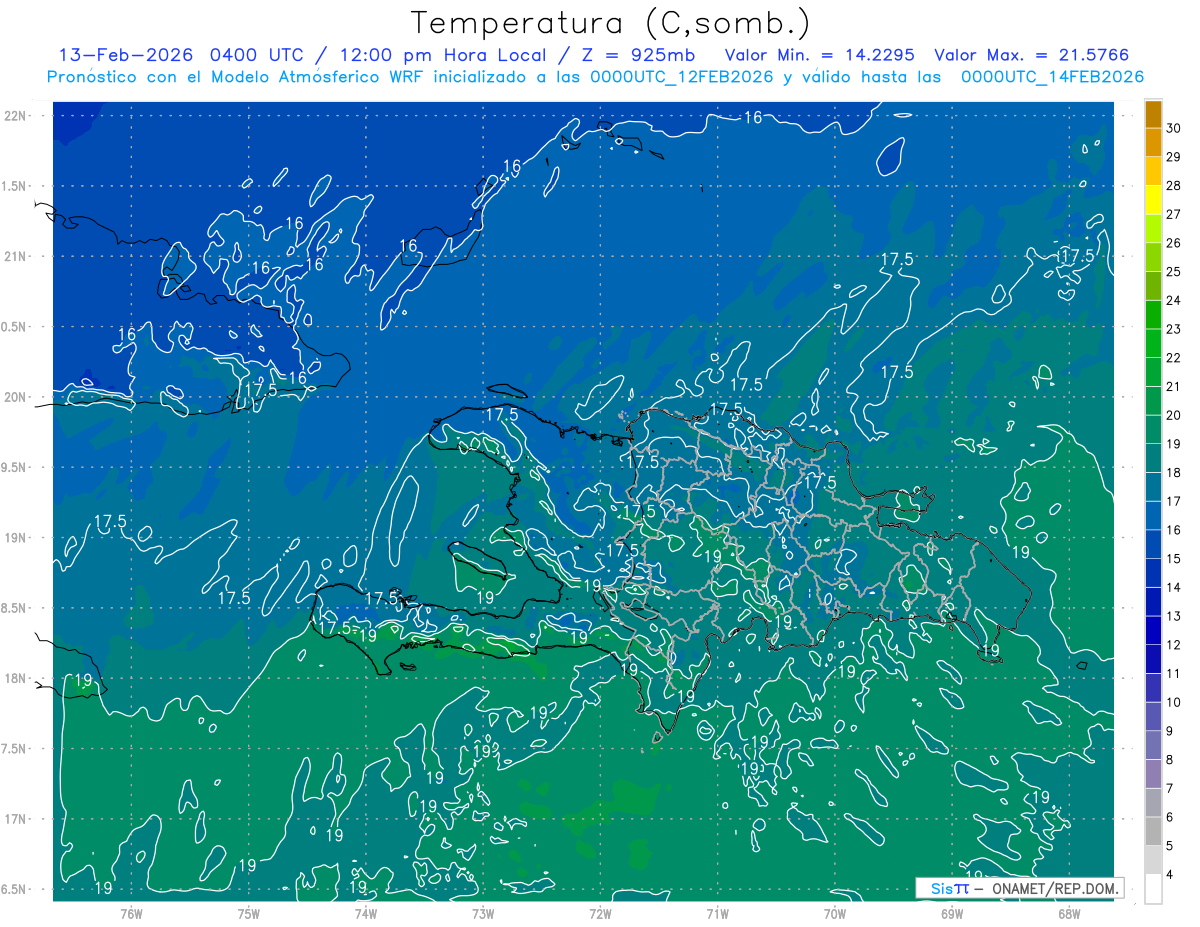The image size is (1200, 927).
Task: Click the "19N" latitude axis label
Action: [17, 538]
